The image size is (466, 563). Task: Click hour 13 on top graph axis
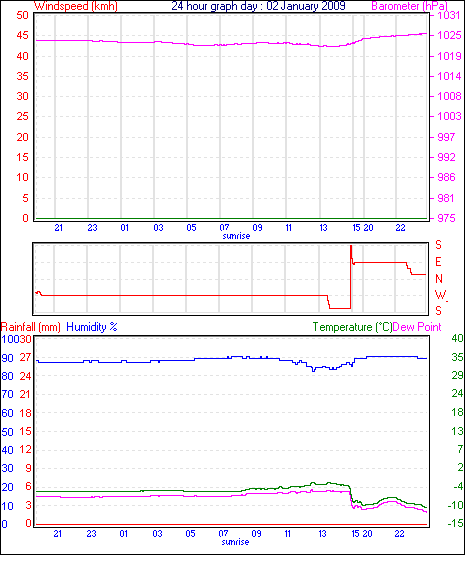(323, 228)
